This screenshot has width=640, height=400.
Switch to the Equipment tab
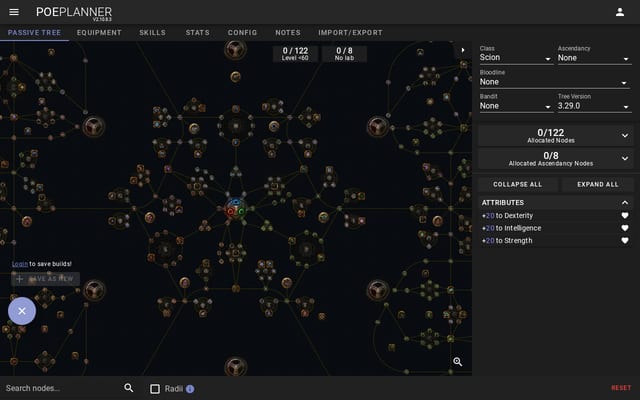99,33
